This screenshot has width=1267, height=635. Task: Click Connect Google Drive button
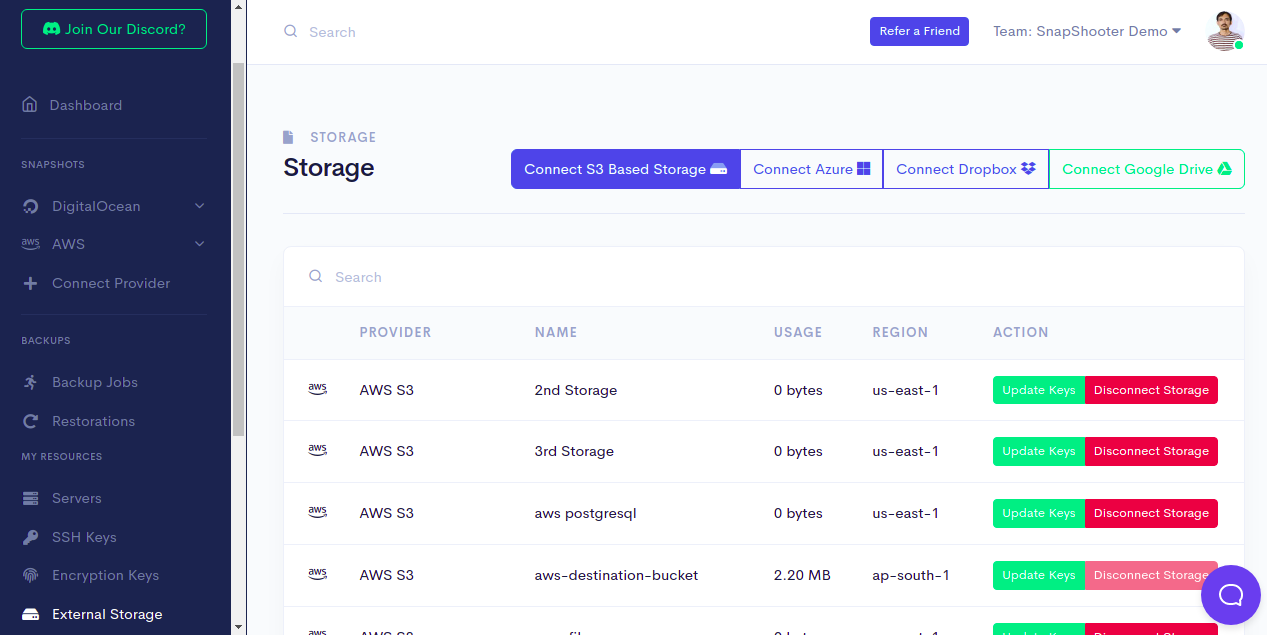click(1146, 169)
